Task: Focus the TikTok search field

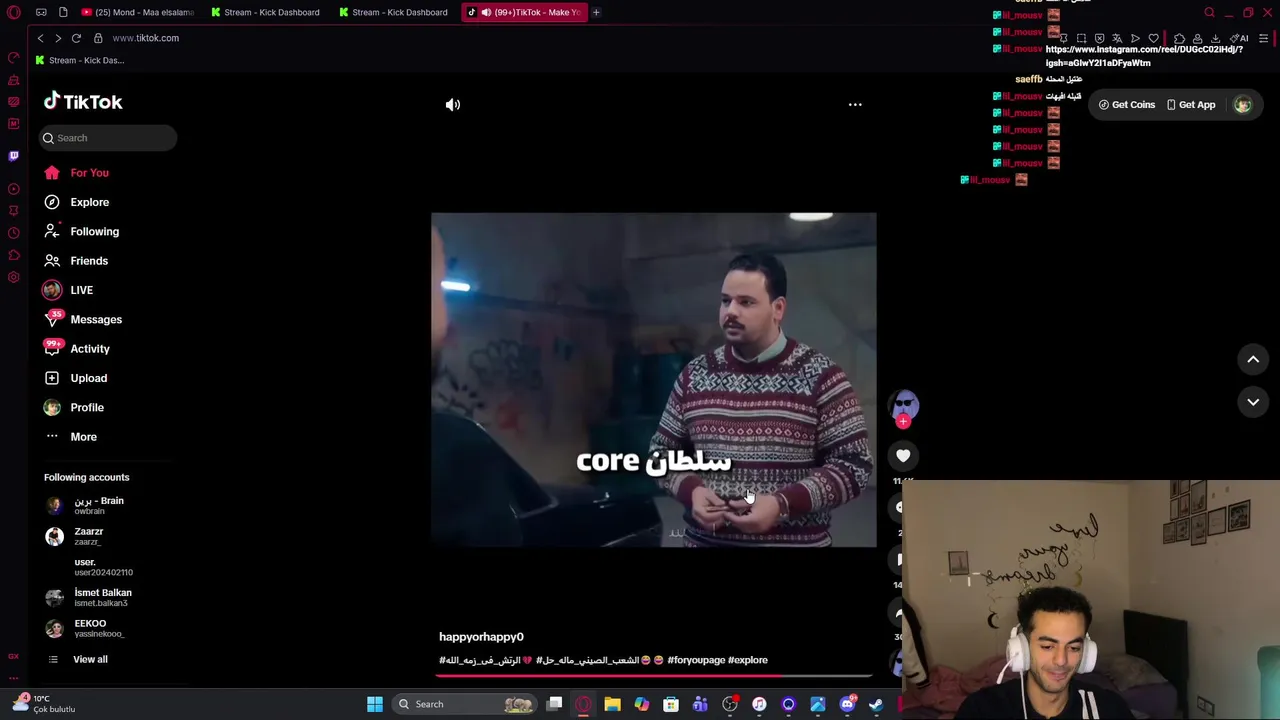Action: pos(108,138)
